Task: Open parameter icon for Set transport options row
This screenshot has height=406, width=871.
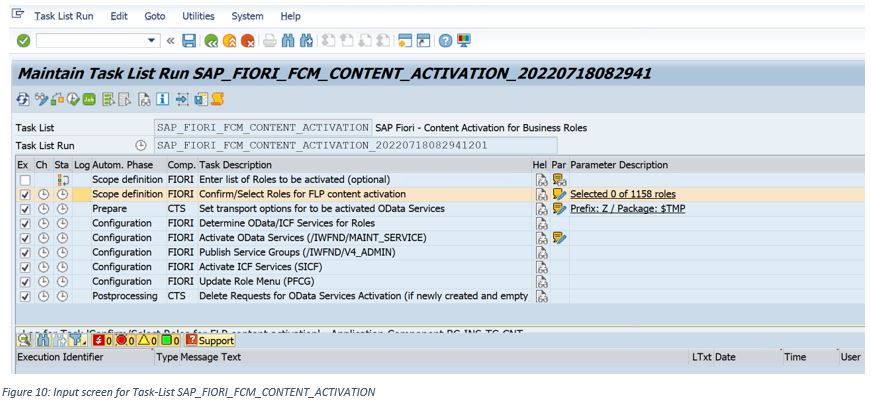Action: pos(559,209)
